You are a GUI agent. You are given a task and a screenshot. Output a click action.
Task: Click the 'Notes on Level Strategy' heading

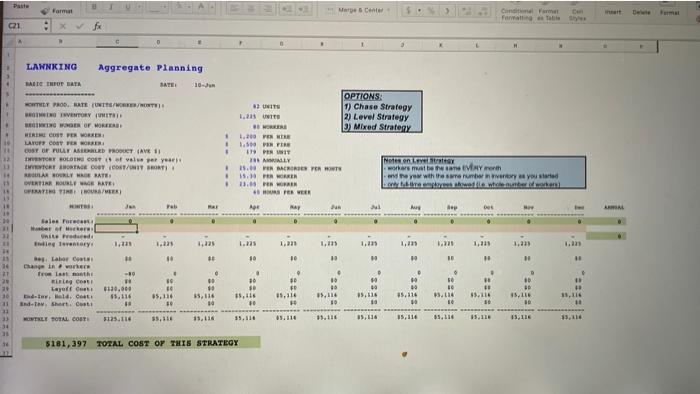[x=419, y=160]
